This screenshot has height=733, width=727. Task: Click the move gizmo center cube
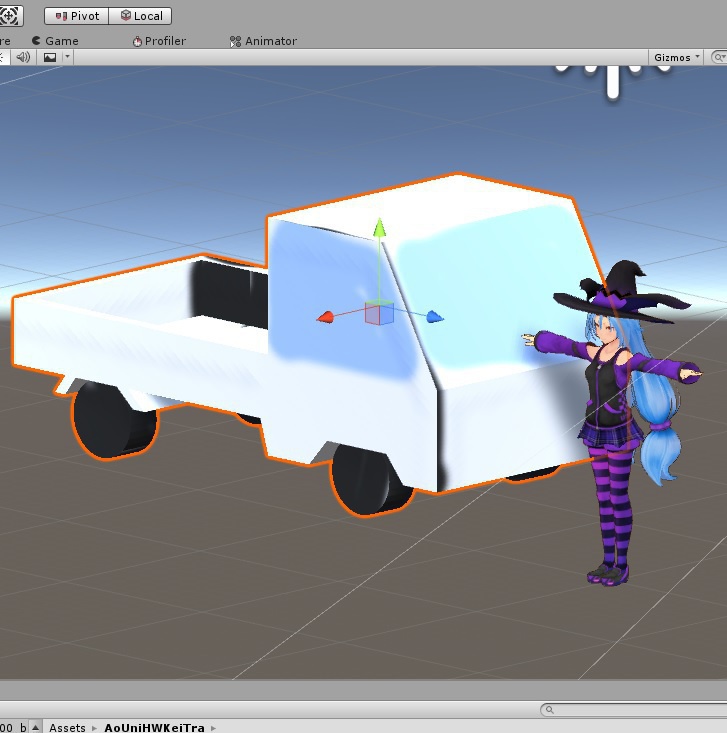coord(379,313)
